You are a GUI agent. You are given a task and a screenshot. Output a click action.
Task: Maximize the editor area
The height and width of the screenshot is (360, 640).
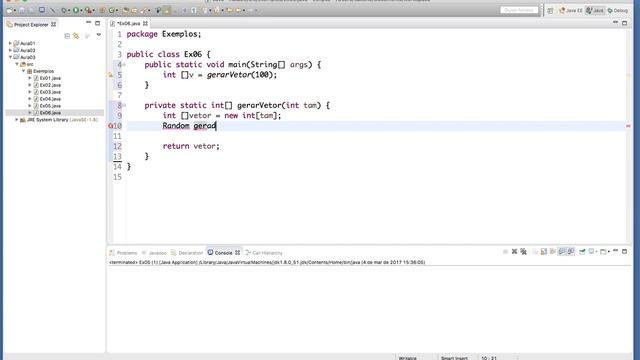[624, 23]
